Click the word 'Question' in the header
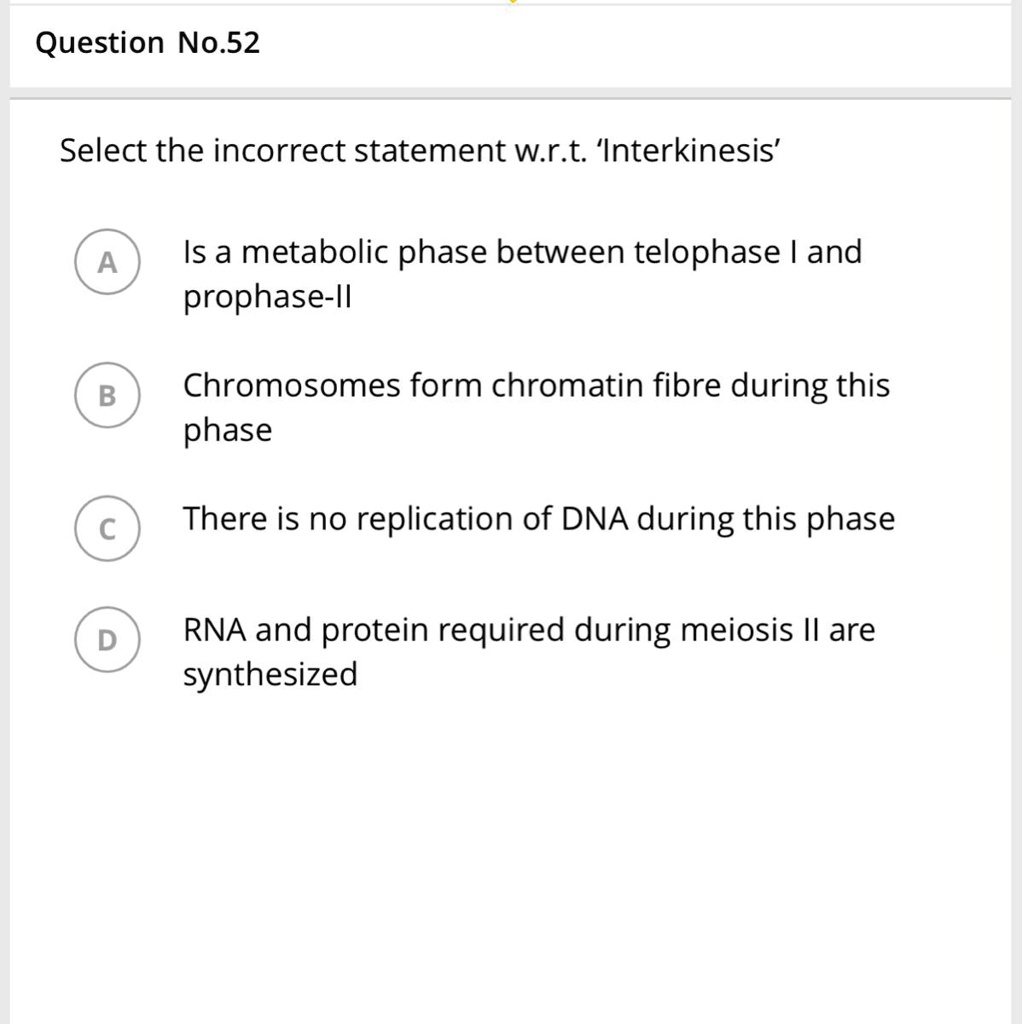 (x=99, y=43)
